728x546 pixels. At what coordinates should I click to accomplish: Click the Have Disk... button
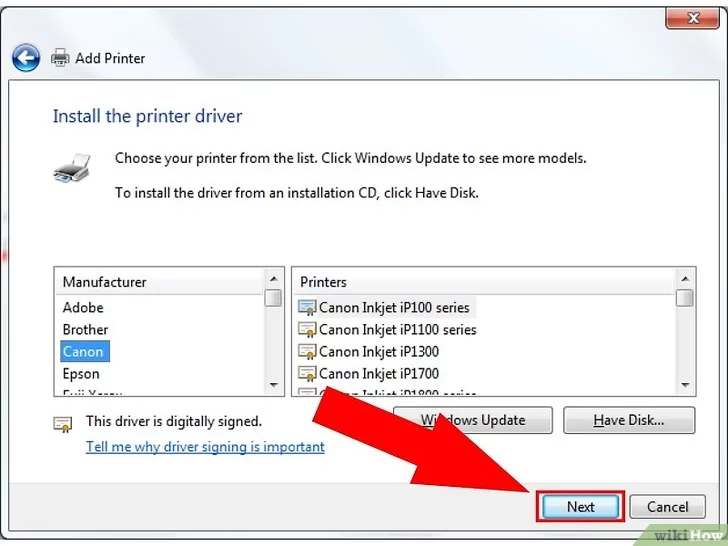[x=629, y=420]
